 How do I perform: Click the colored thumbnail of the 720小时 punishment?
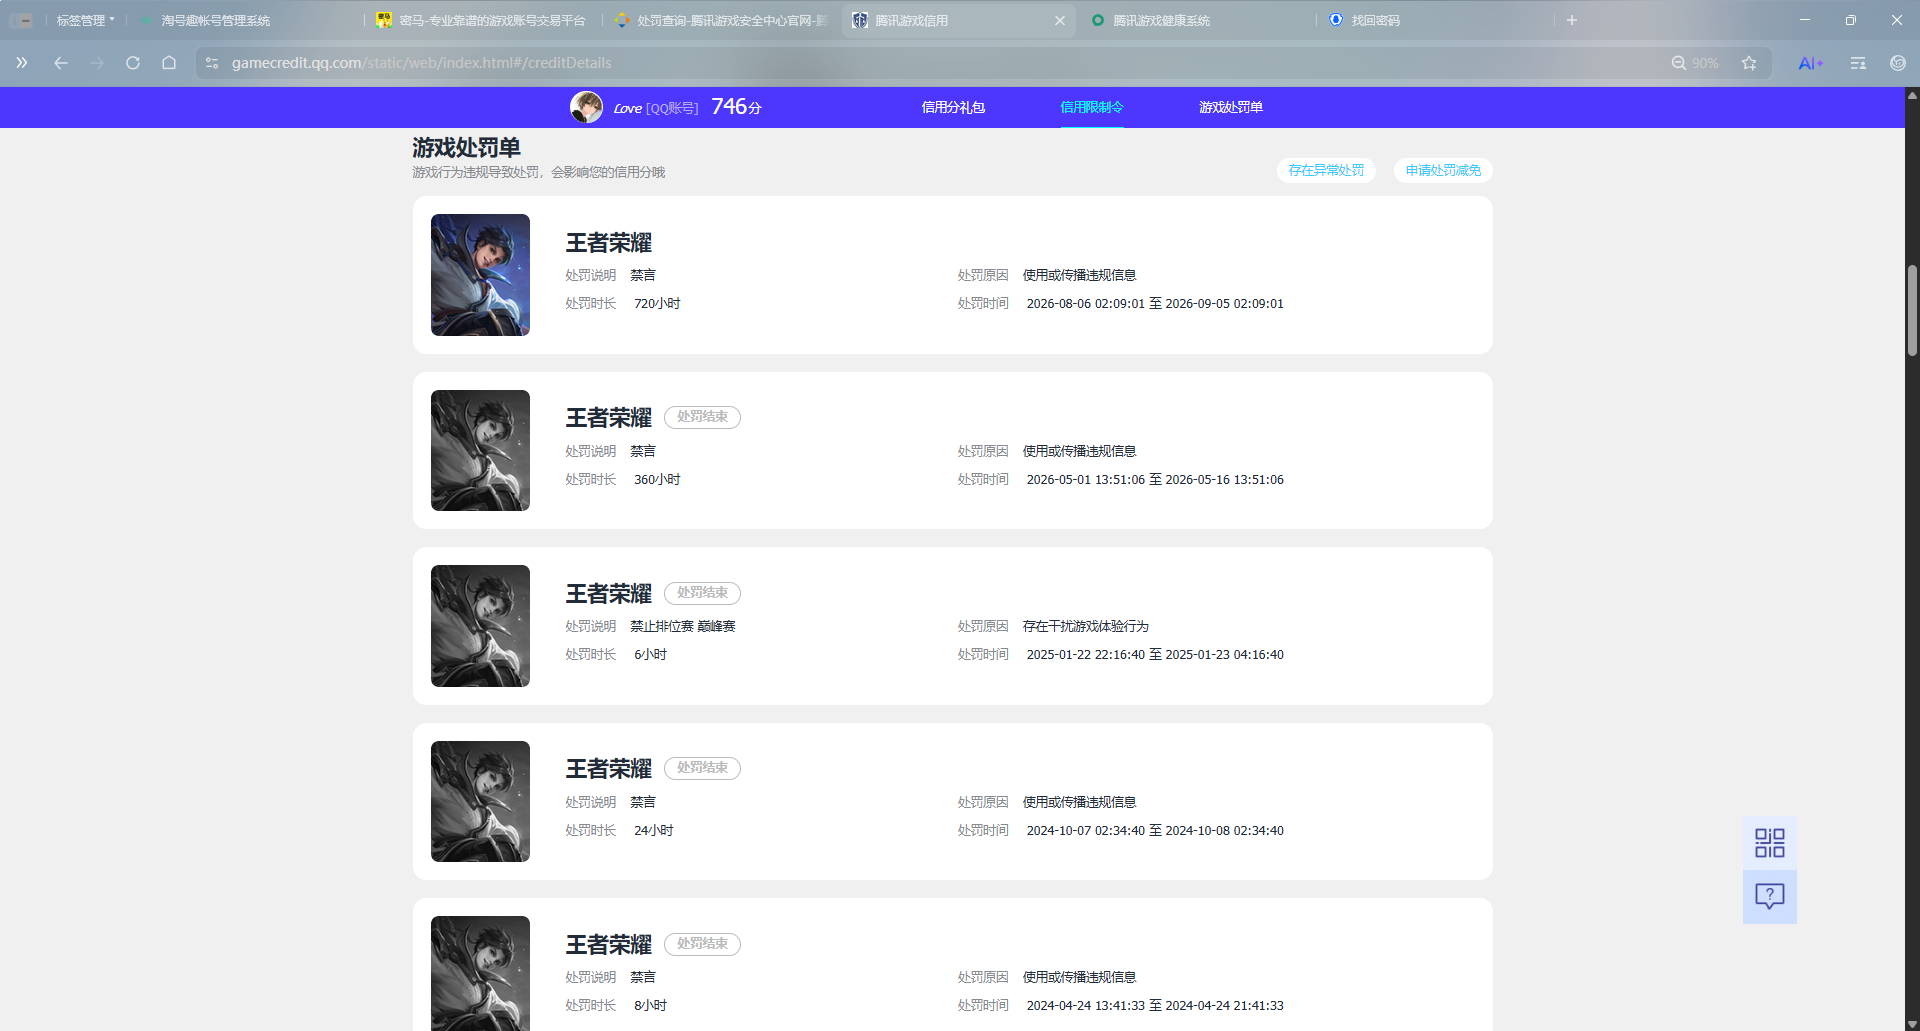[480, 275]
